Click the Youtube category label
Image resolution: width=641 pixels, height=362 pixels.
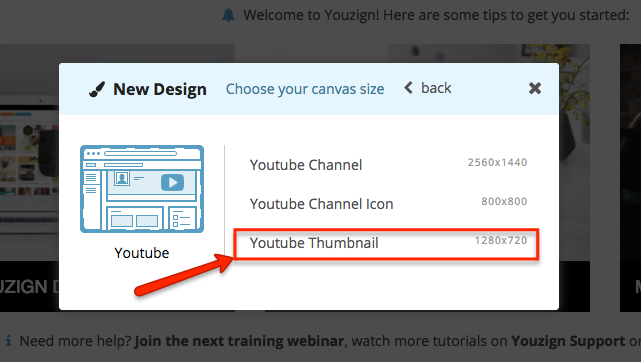[x=141, y=253]
